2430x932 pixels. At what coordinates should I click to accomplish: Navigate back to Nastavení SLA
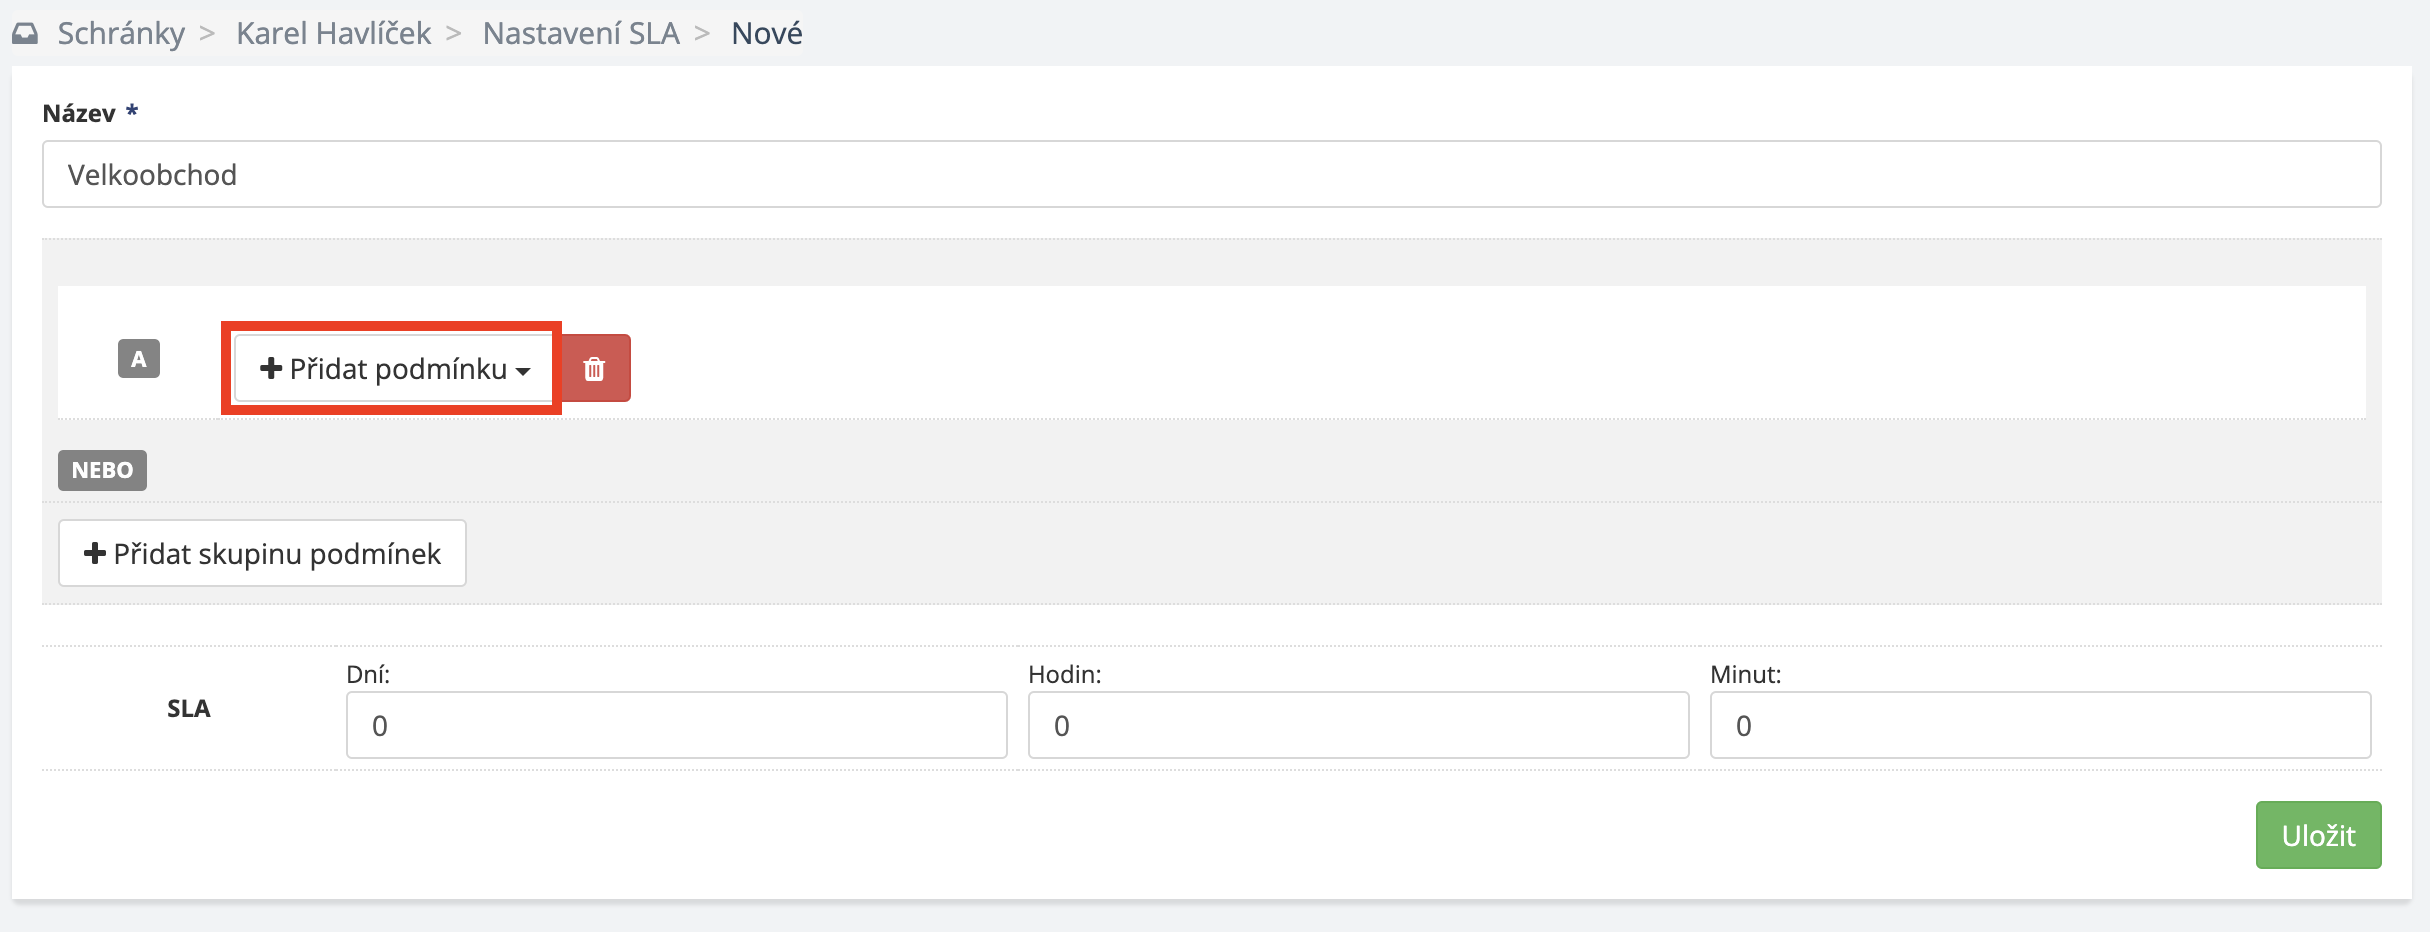(581, 34)
